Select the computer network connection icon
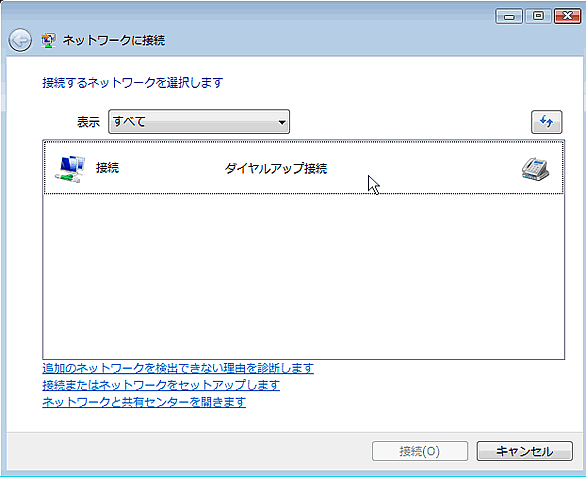Image resolution: width=586 pixels, height=477 pixels. [70, 169]
